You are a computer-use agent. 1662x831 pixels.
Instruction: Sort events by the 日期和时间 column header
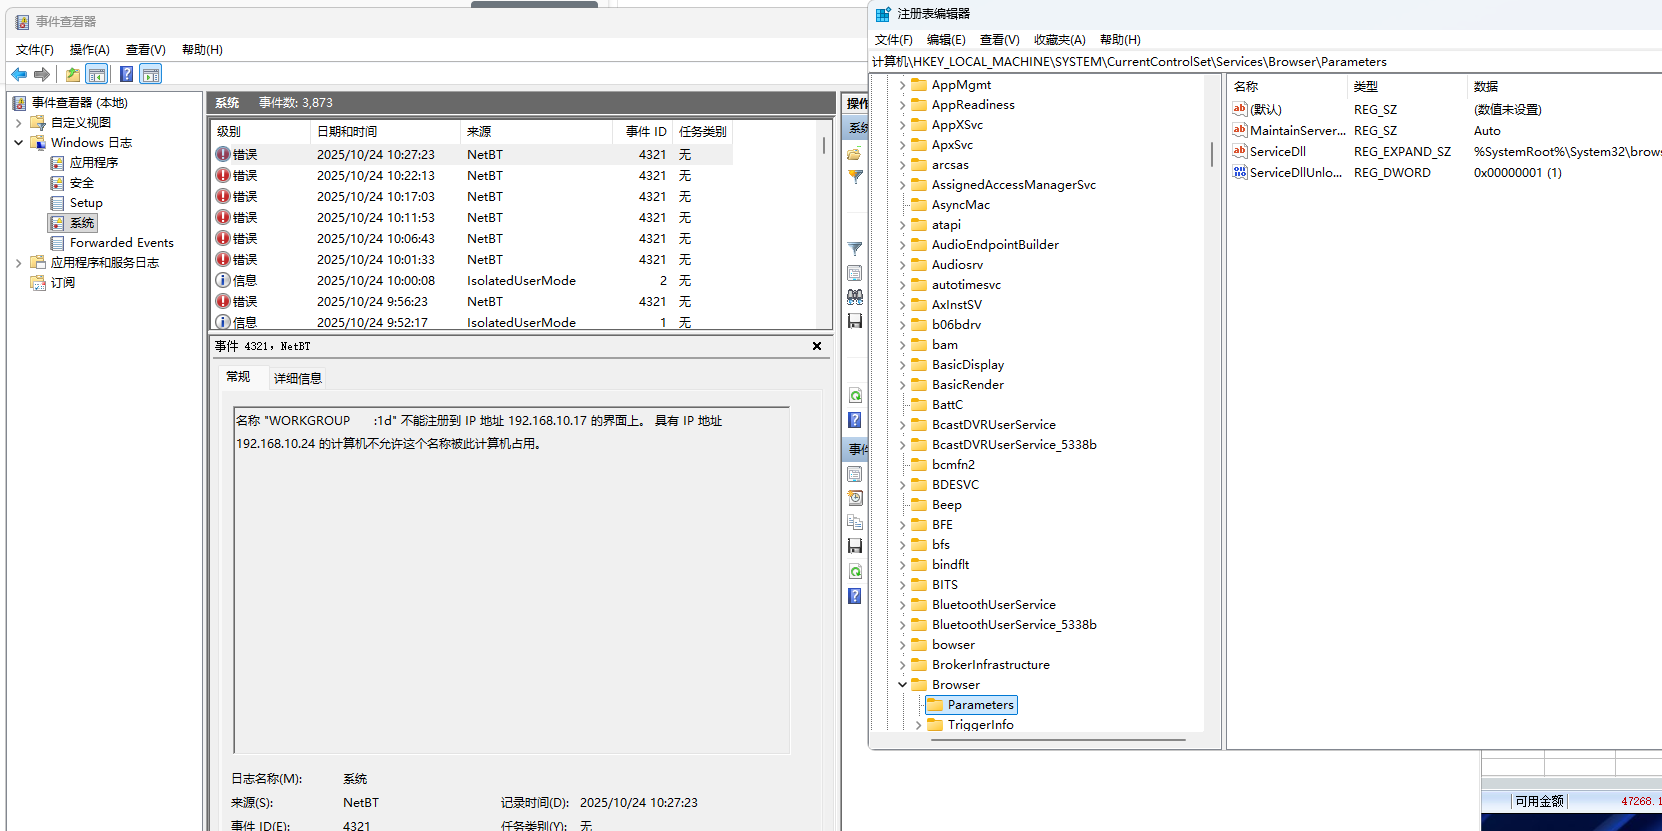coord(347,132)
